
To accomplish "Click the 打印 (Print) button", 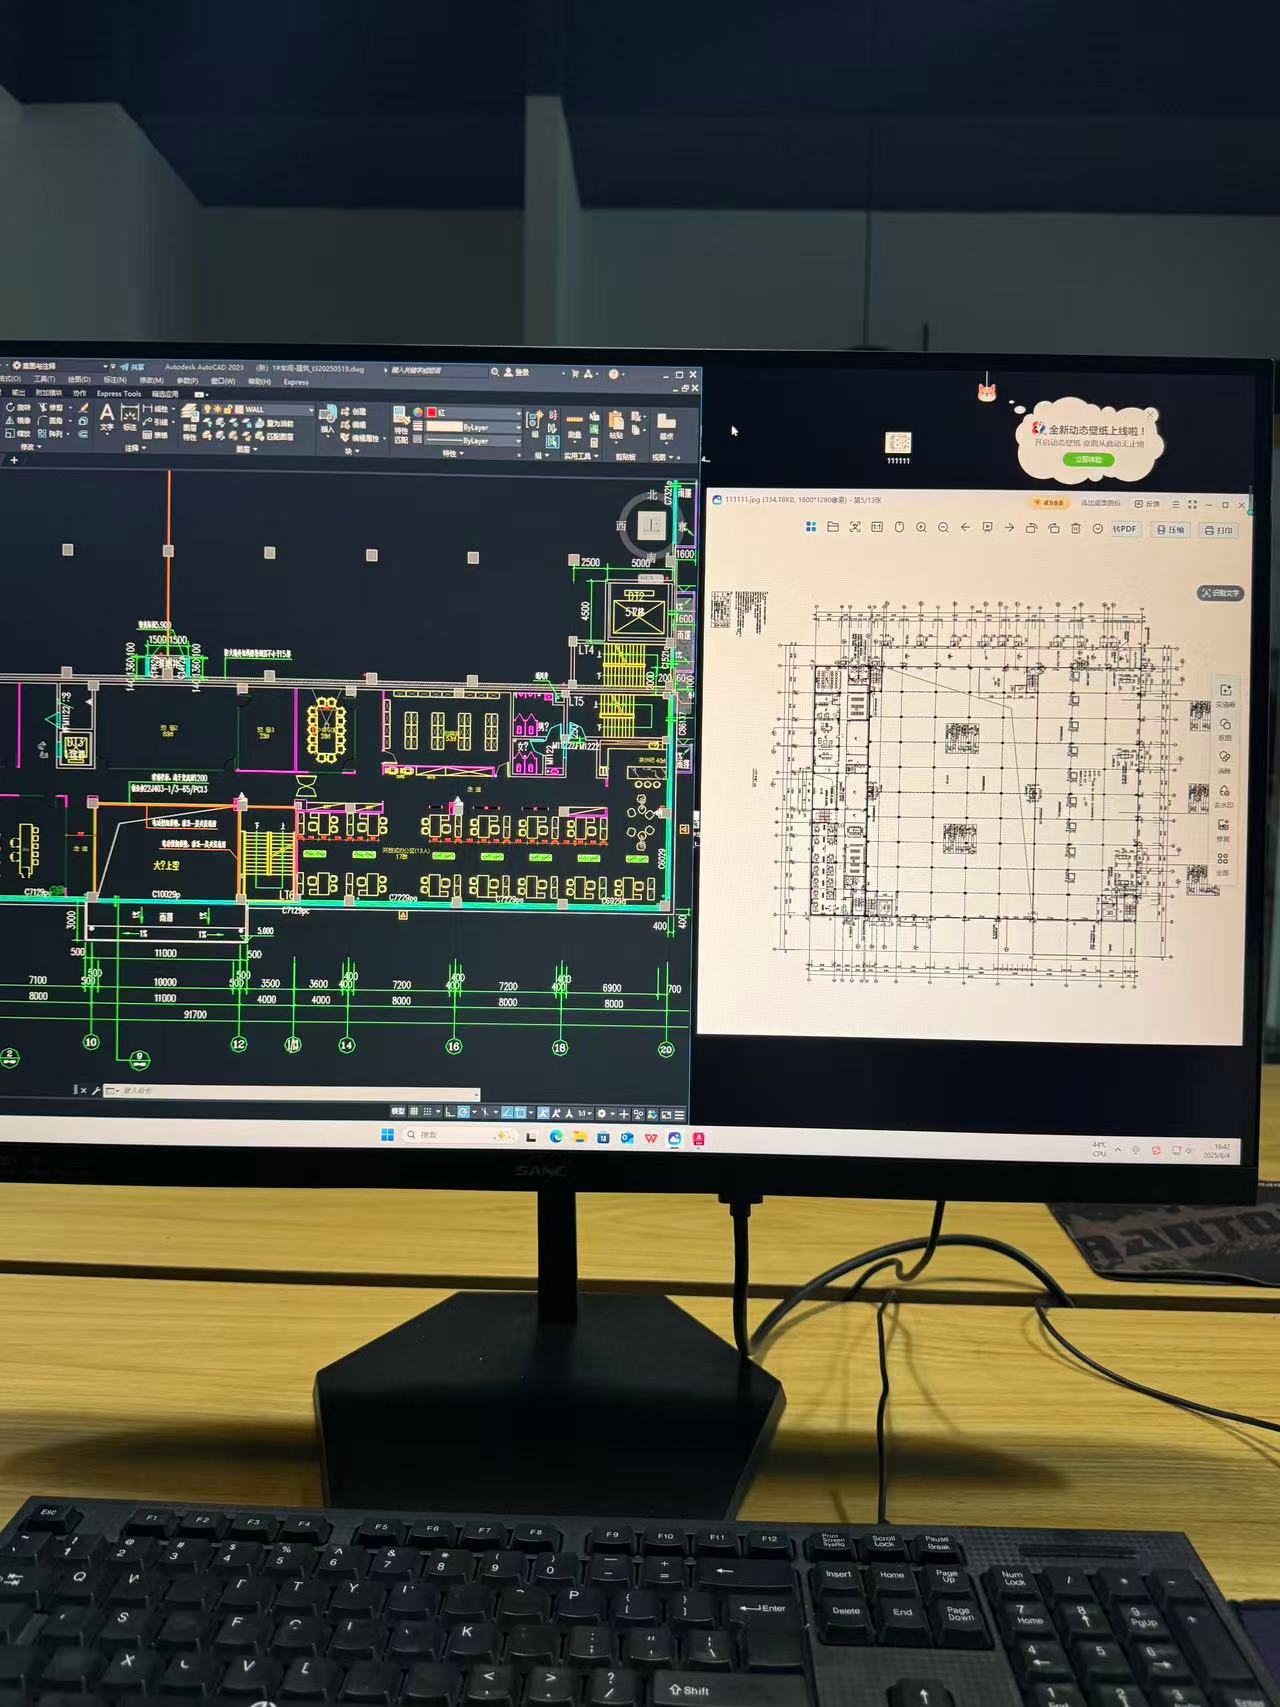I will pos(1220,530).
